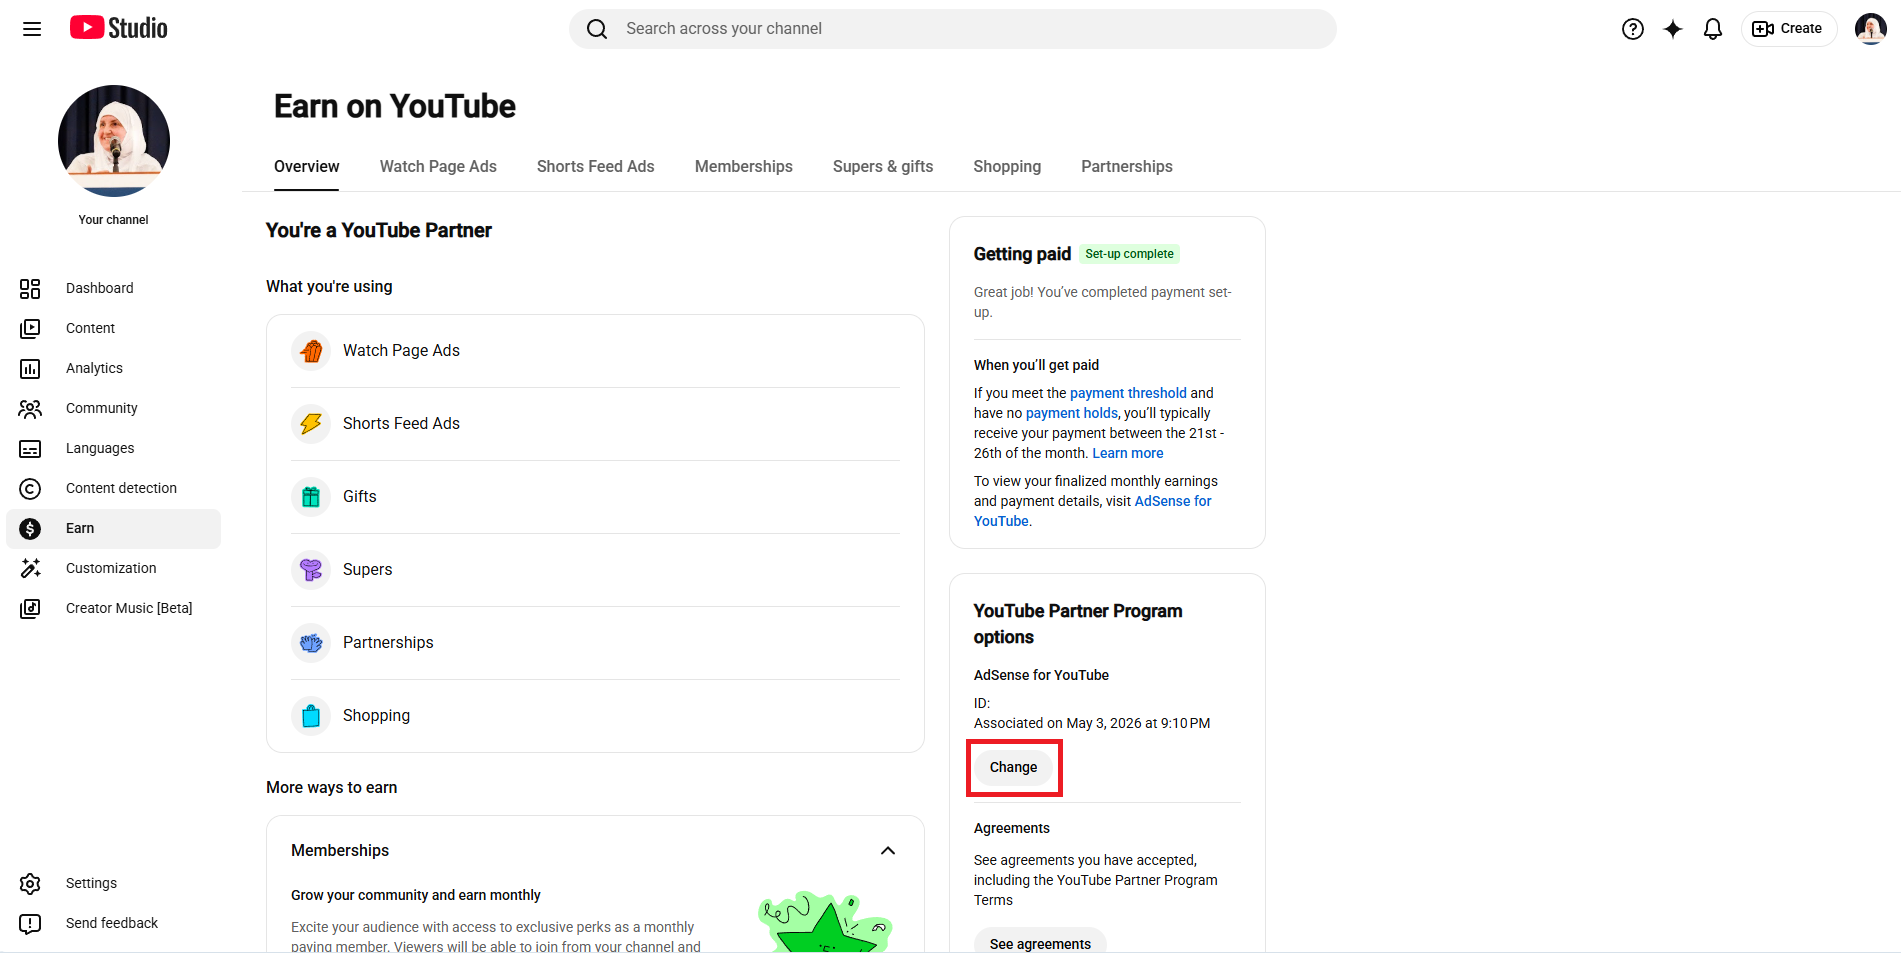This screenshot has height=953, width=1901.
Task: Click the Content detection copyright icon
Action: click(30, 488)
